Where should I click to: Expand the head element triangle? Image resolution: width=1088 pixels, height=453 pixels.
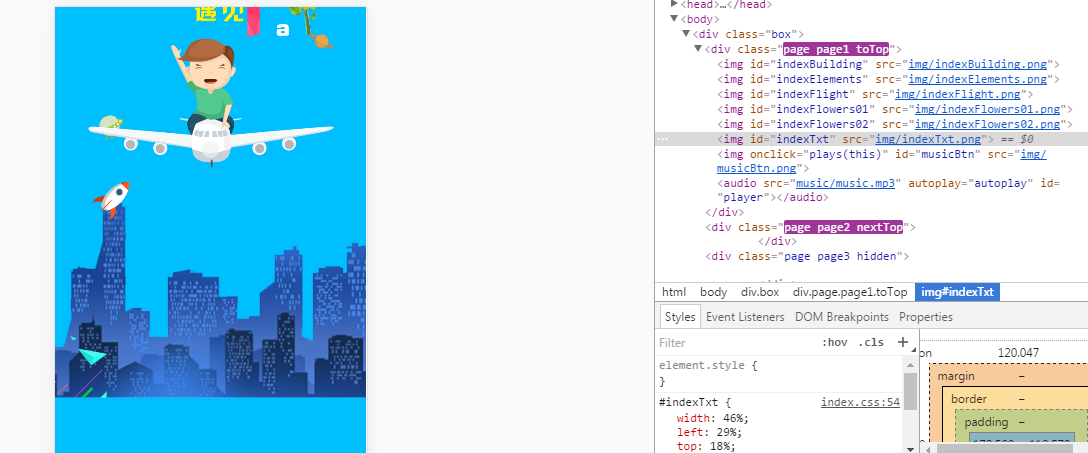pyautogui.click(x=674, y=4)
